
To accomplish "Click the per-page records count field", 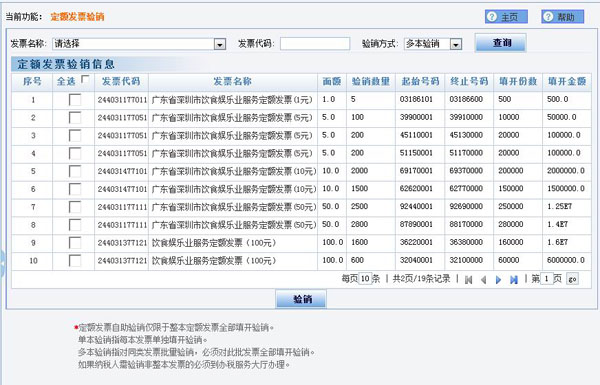I will (x=365, y=279).
